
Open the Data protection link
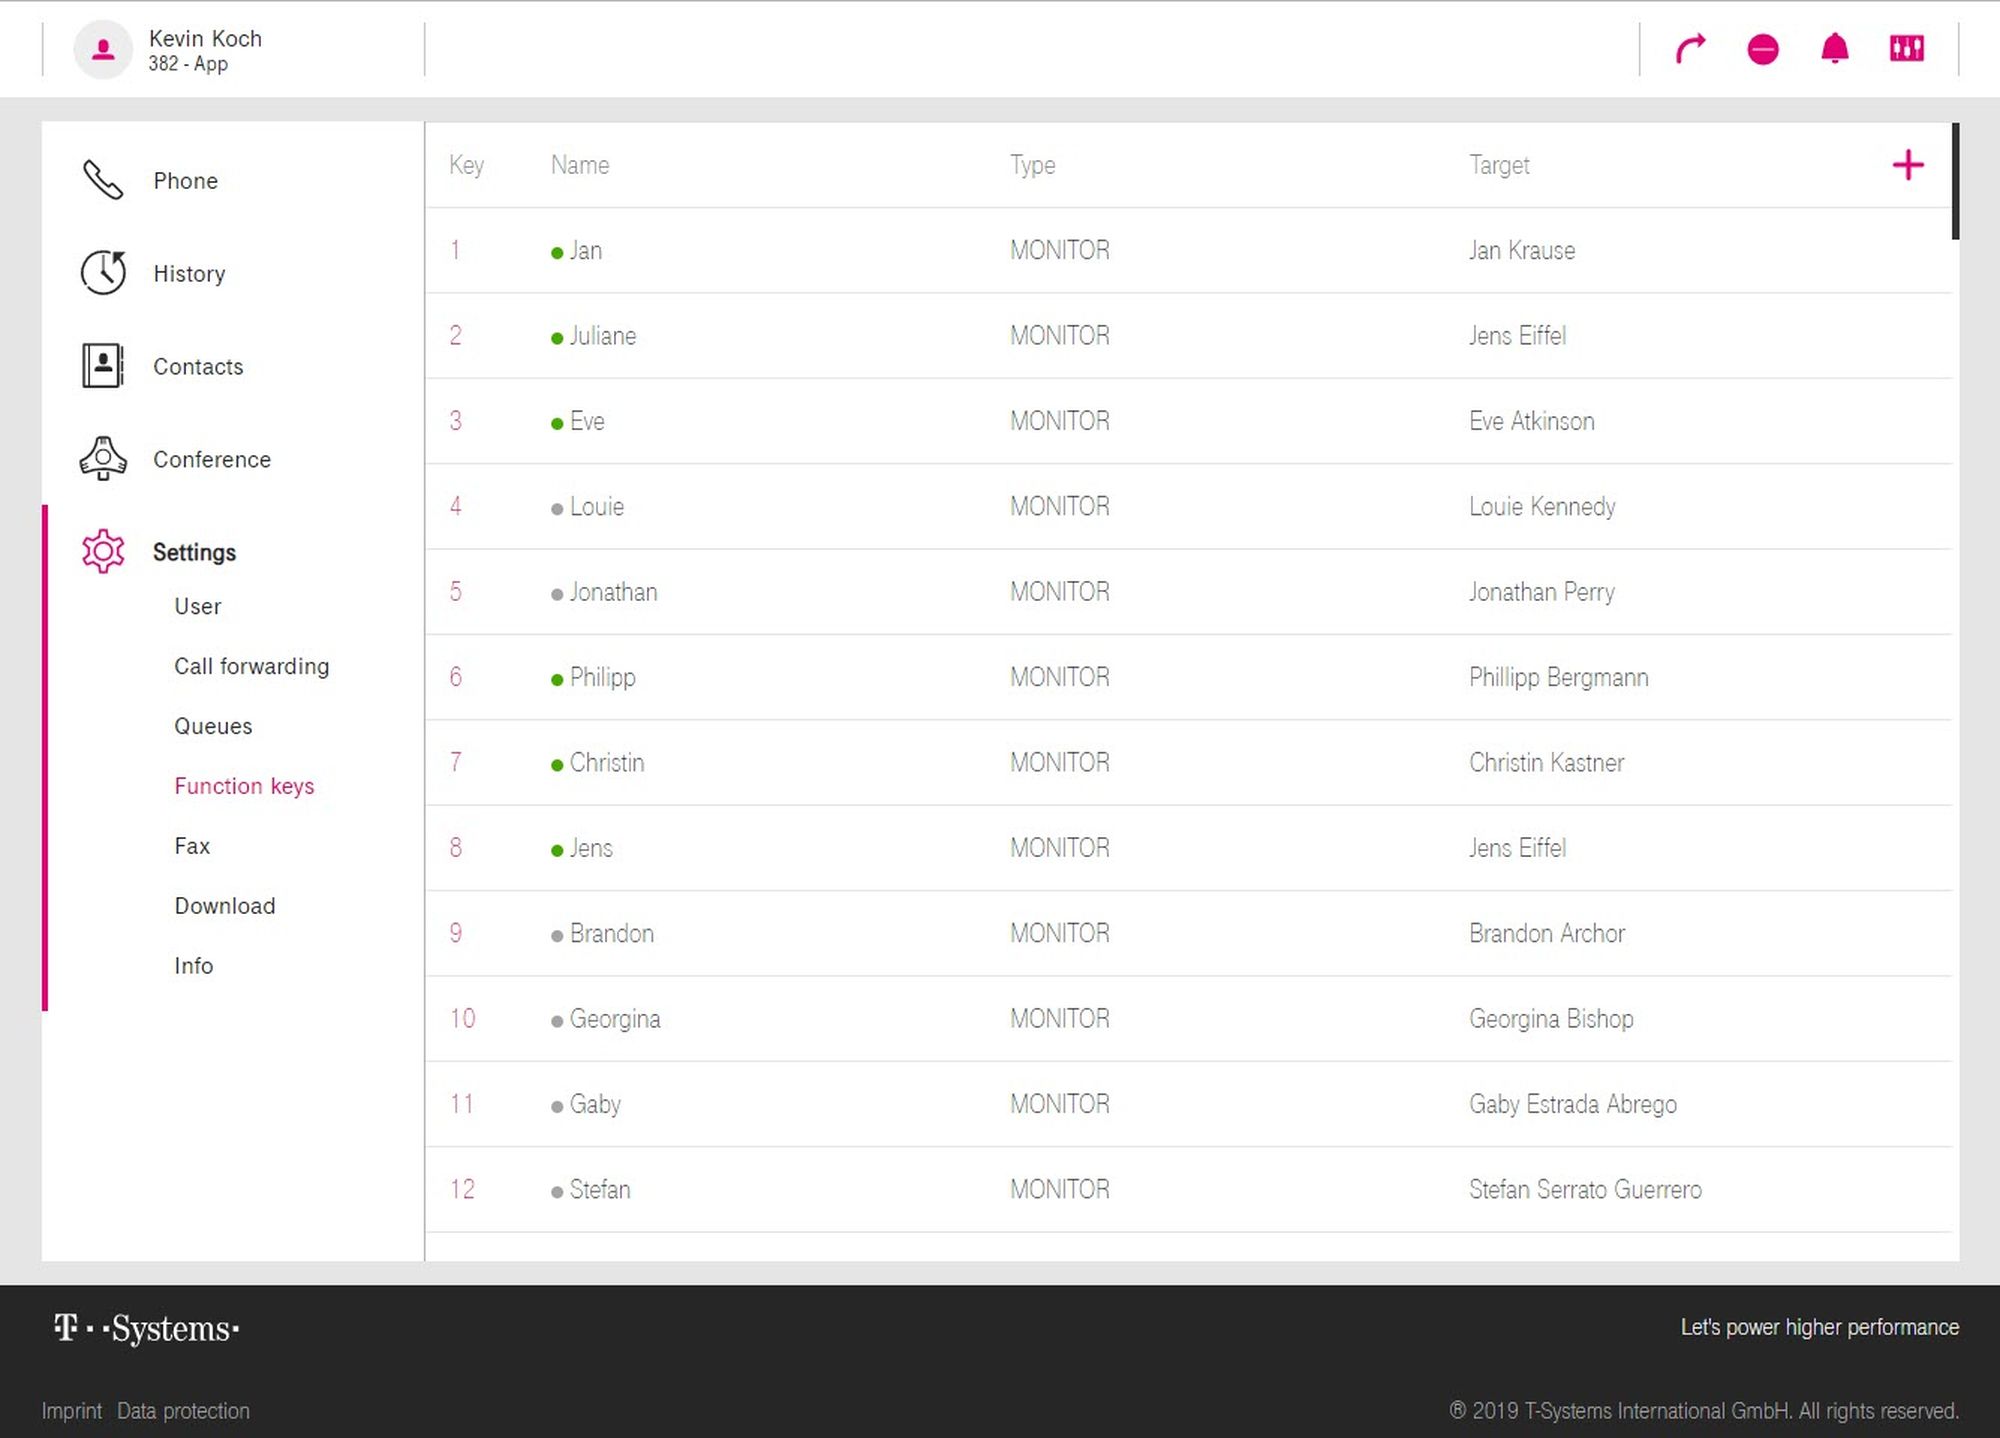[x=183, y=1411]
